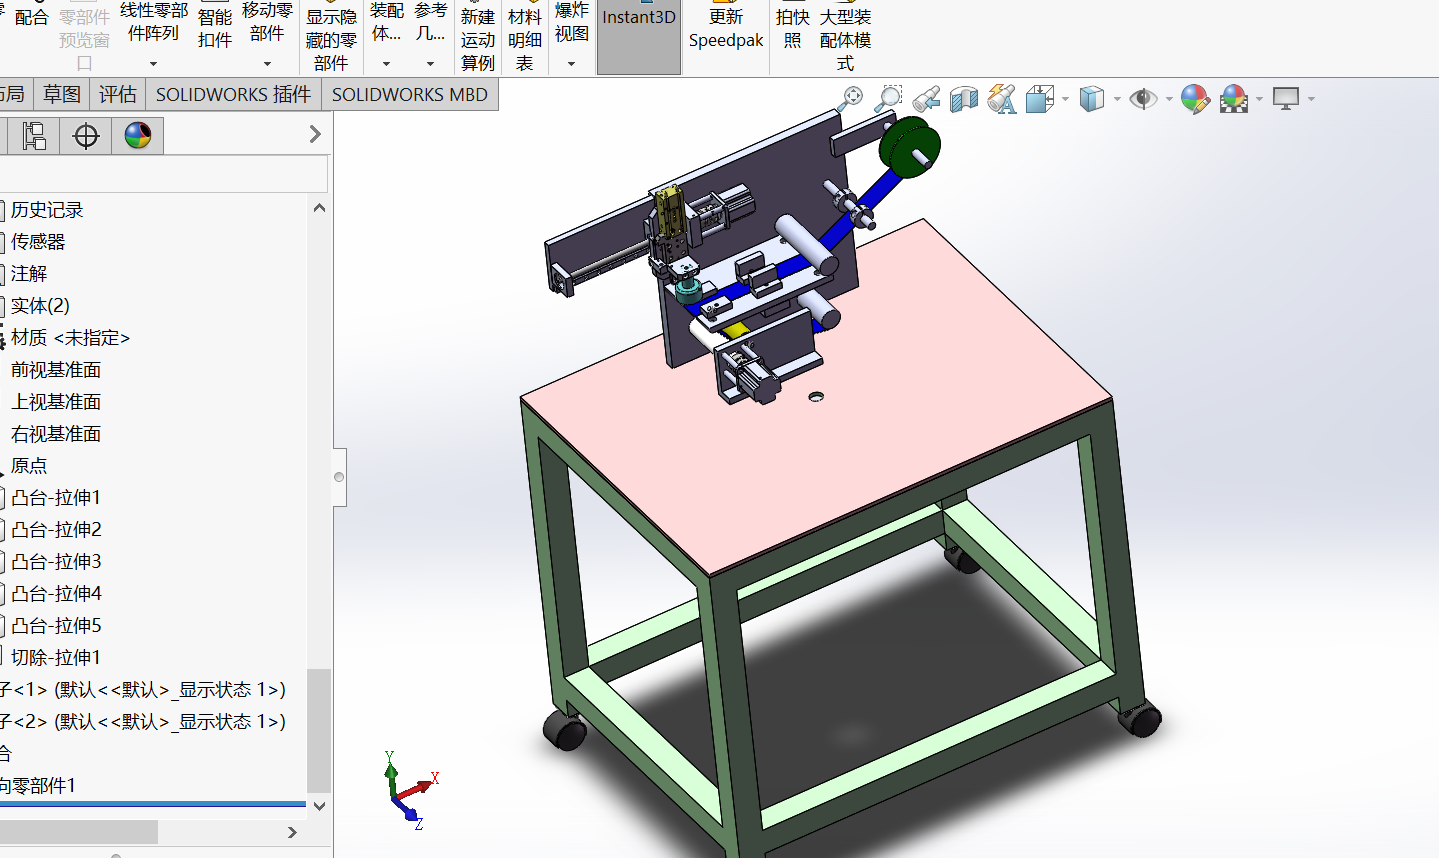1439x858 pixels.
Task: Click the 爆炸视图 command
Action: pyautogui.click(x=572, y=22)
